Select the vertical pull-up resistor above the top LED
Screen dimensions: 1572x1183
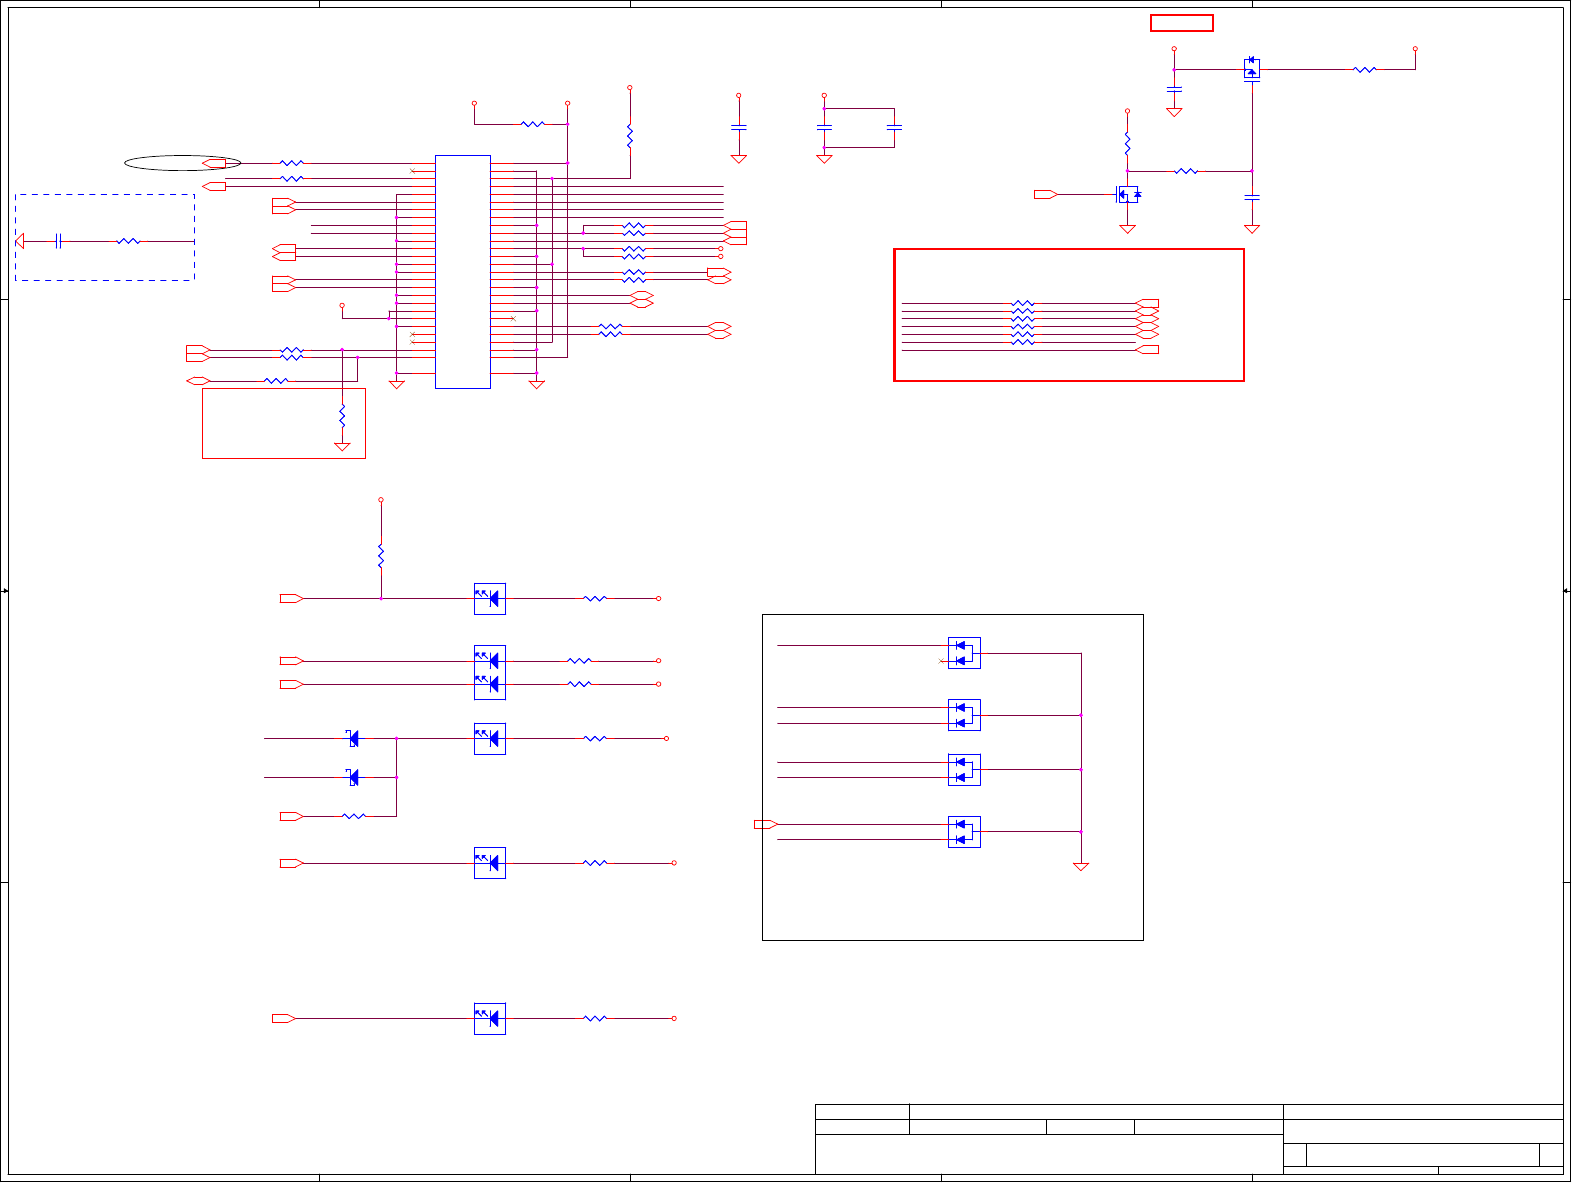[x=381, y=555]
